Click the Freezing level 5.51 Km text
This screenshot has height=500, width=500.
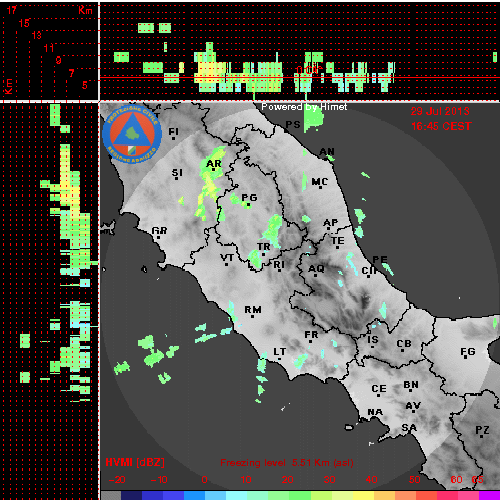tap(287, 463)
